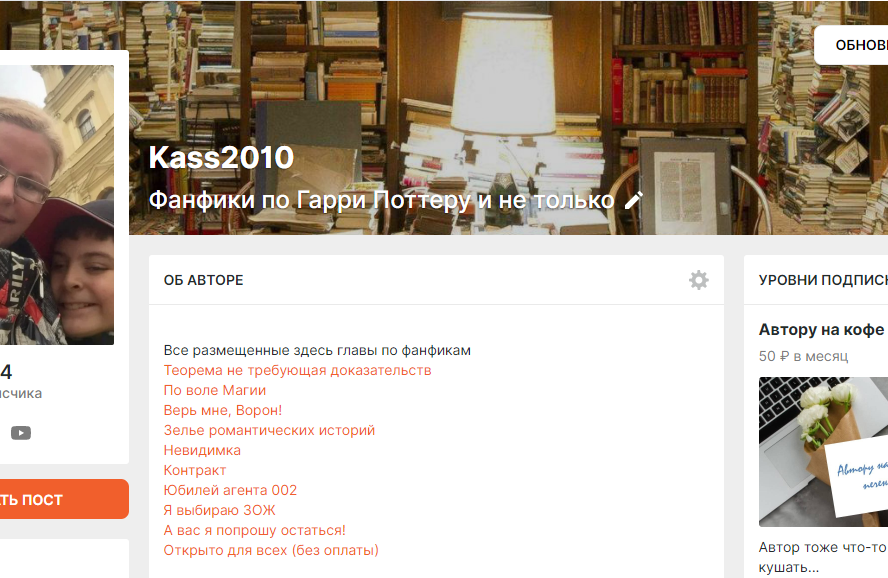Viewport: 888px width, 578px height.
Task: Select the Невидимка fanfic link
Action: 202,450
